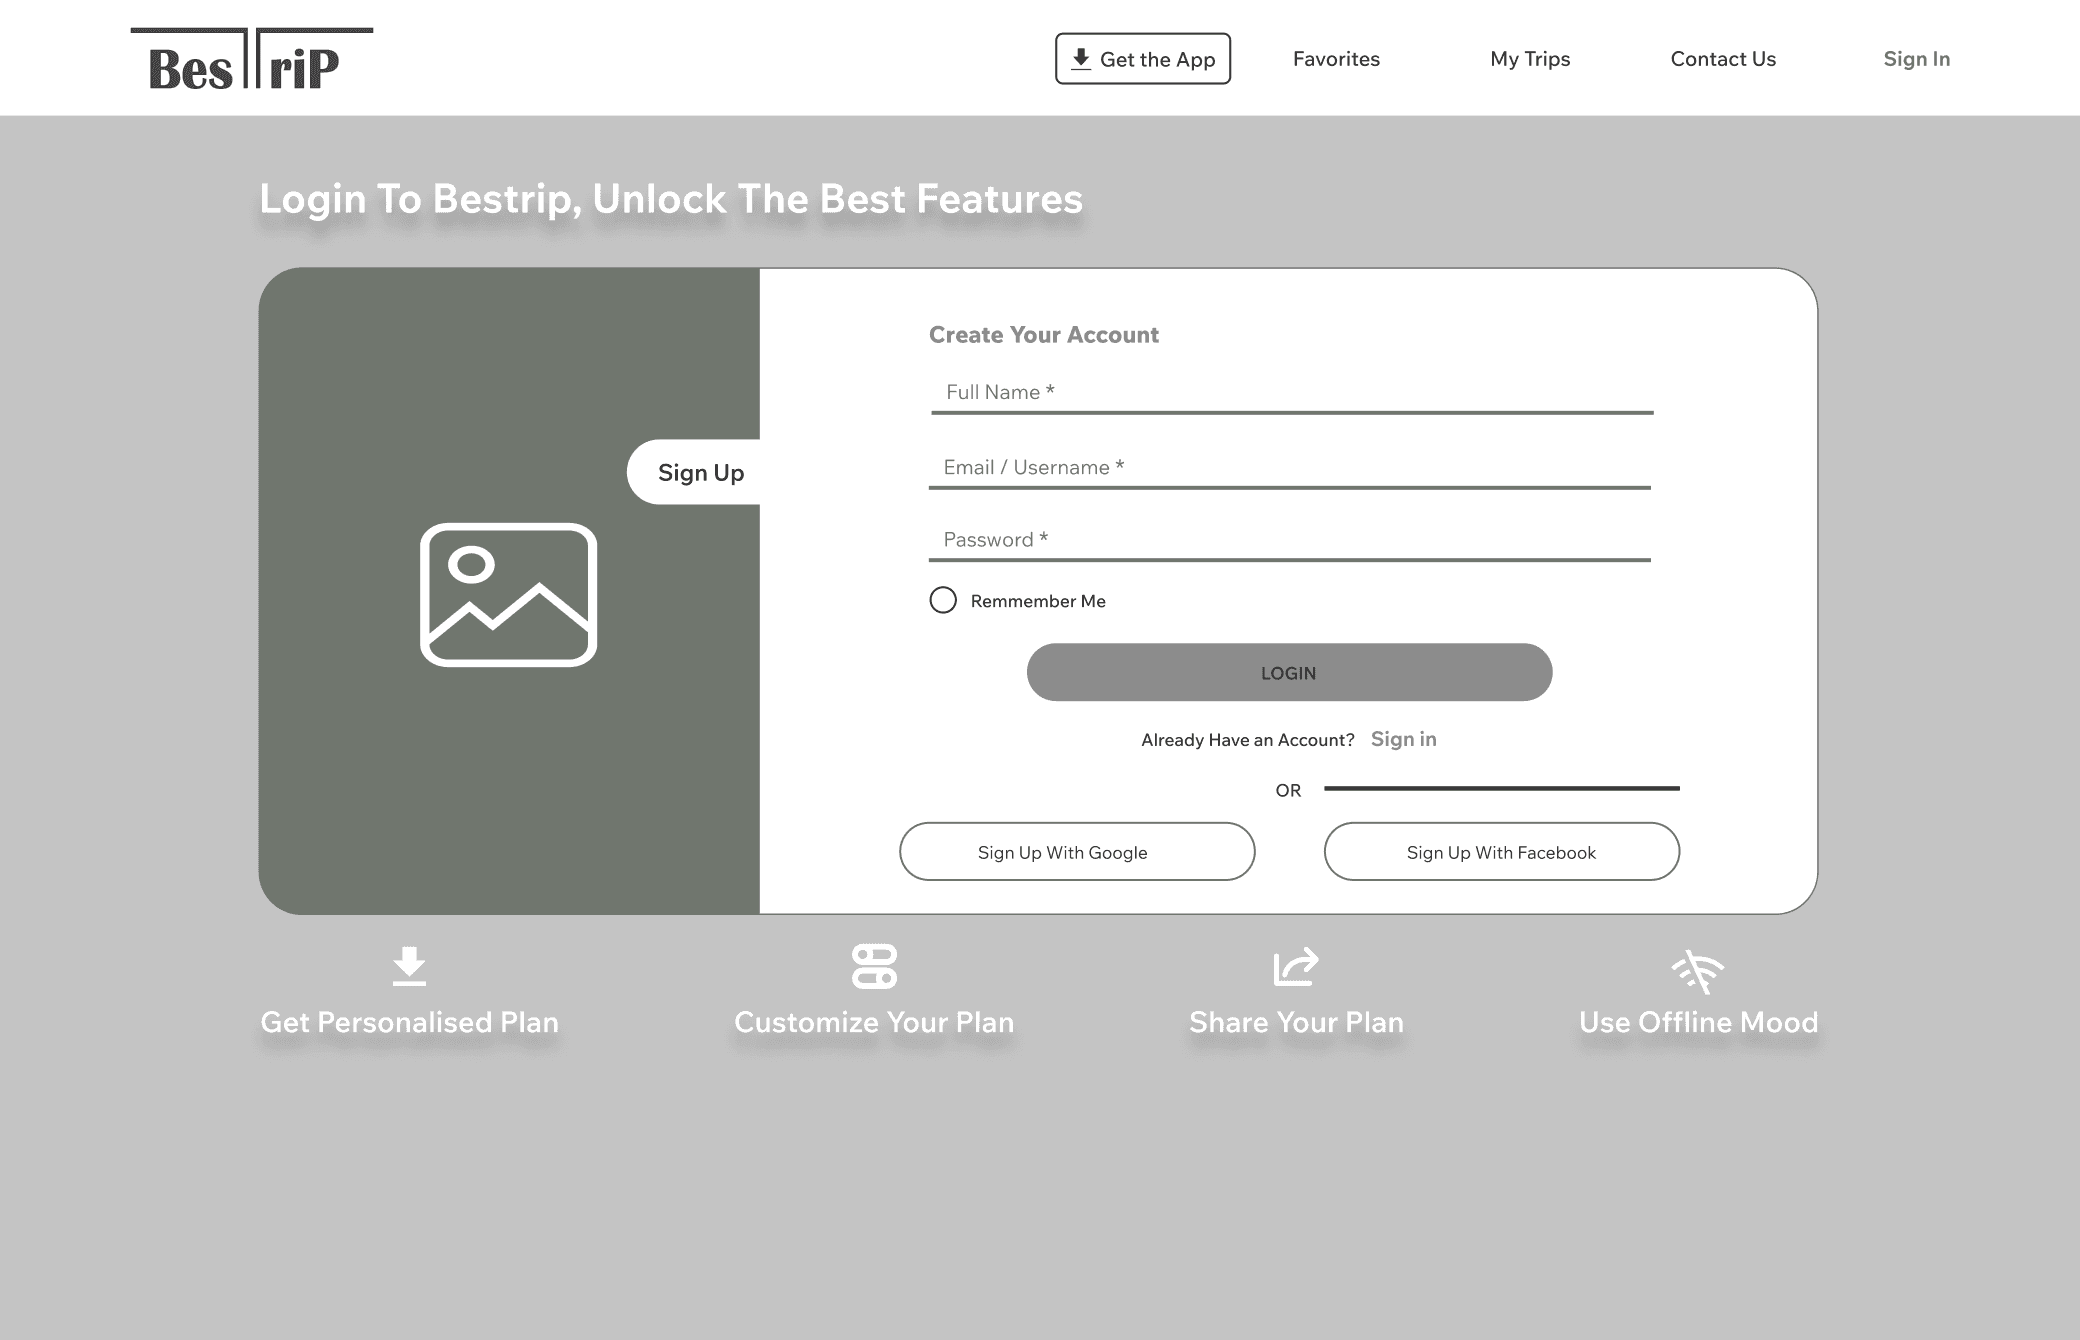
Task: Click the Use Offline Mood wifi-off icon
Action: point(1698,966)
